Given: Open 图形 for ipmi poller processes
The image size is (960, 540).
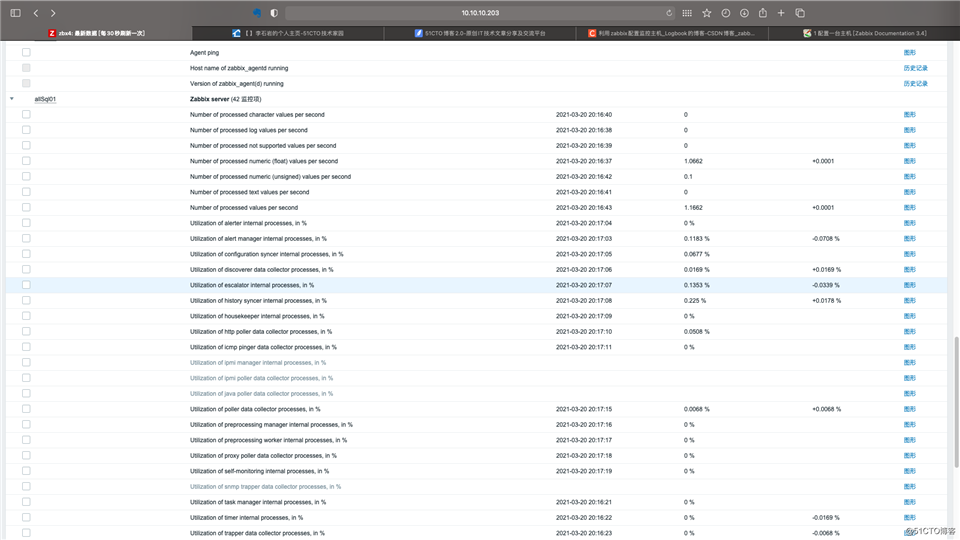Looking at the screenshot, I should [x=909, y=378].
